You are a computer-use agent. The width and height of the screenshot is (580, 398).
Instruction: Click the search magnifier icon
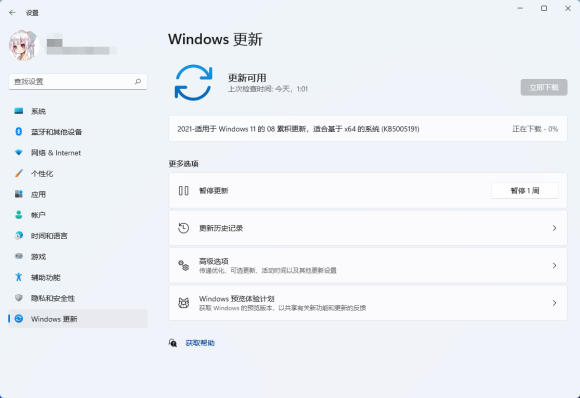(x=138, y=81)
